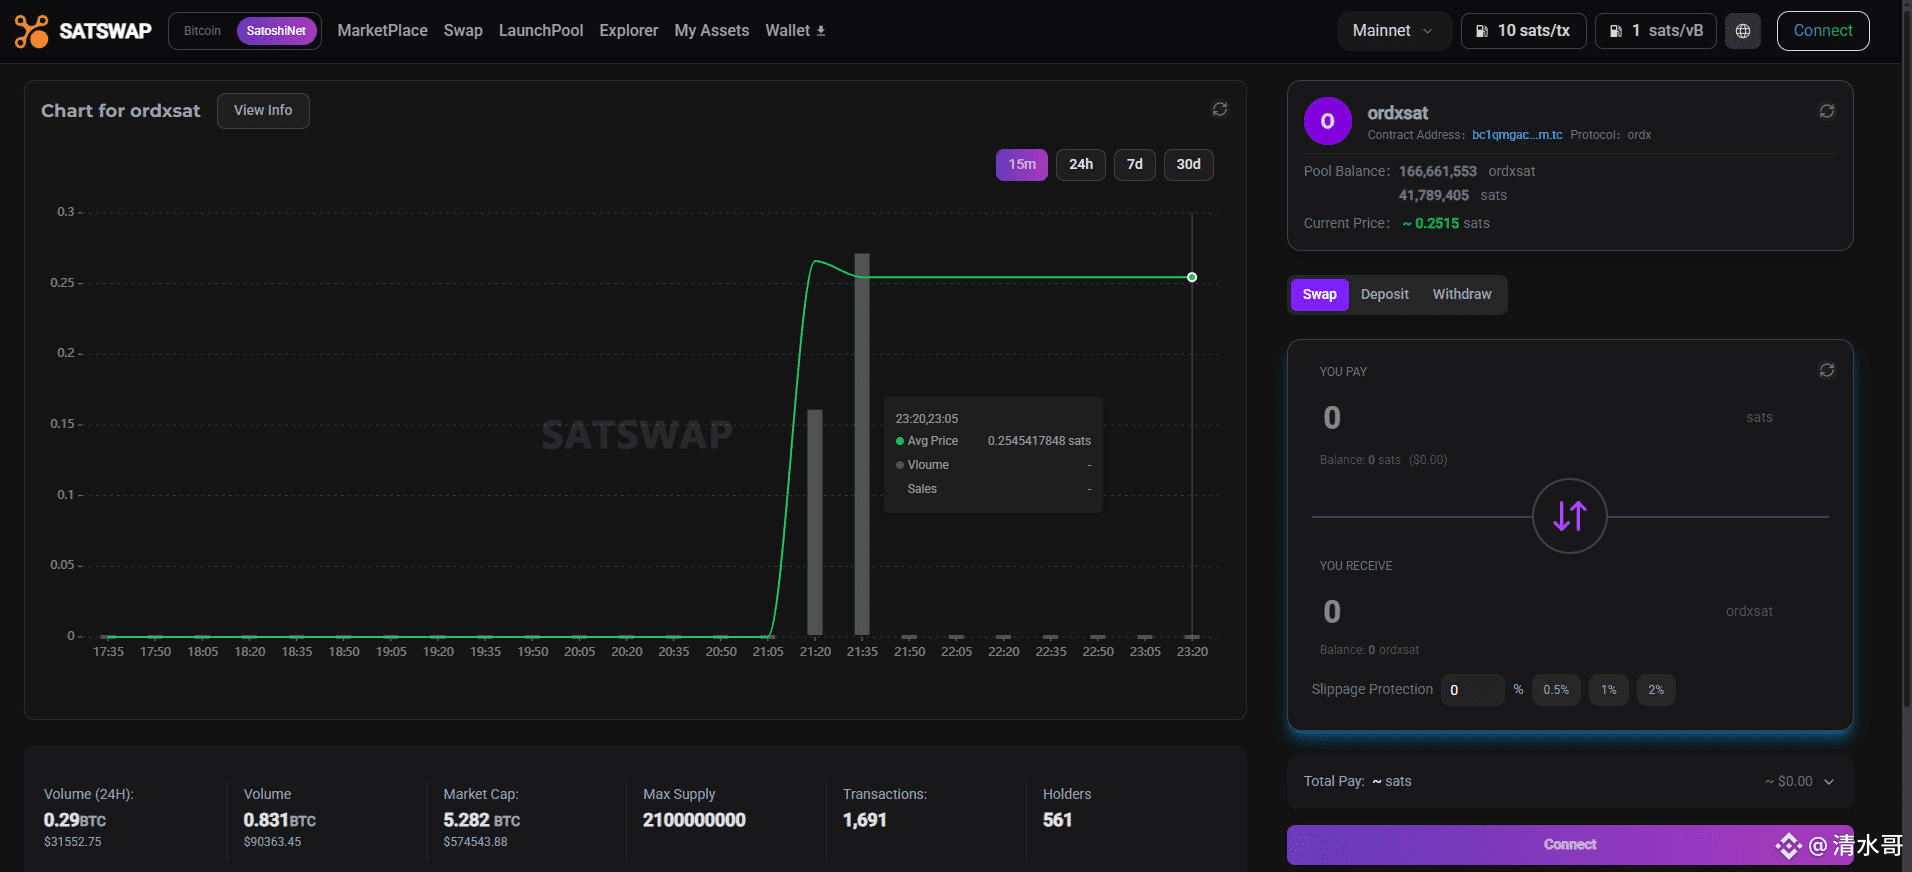
Task: Click the SATSWAP logo icon
Action: (x=32, y=31)
